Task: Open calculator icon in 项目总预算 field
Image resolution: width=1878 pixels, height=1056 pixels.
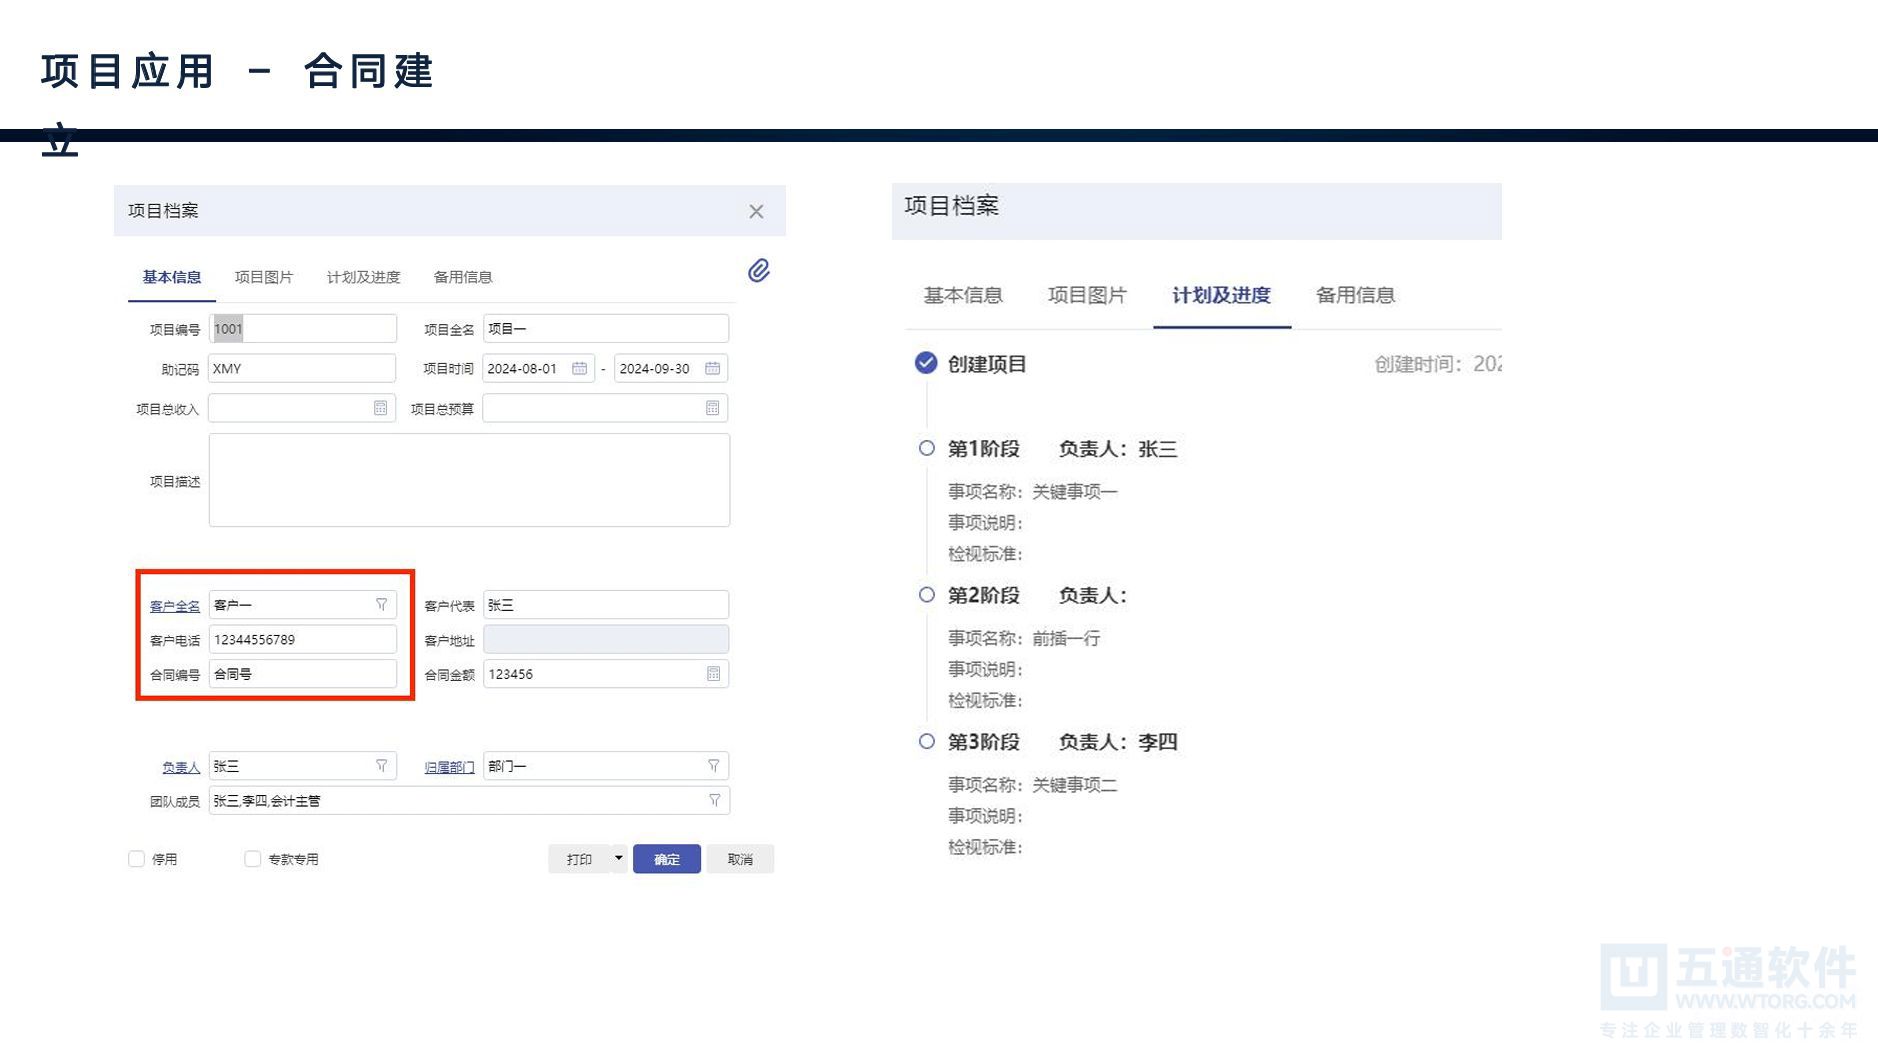Action: pos(713,408)
